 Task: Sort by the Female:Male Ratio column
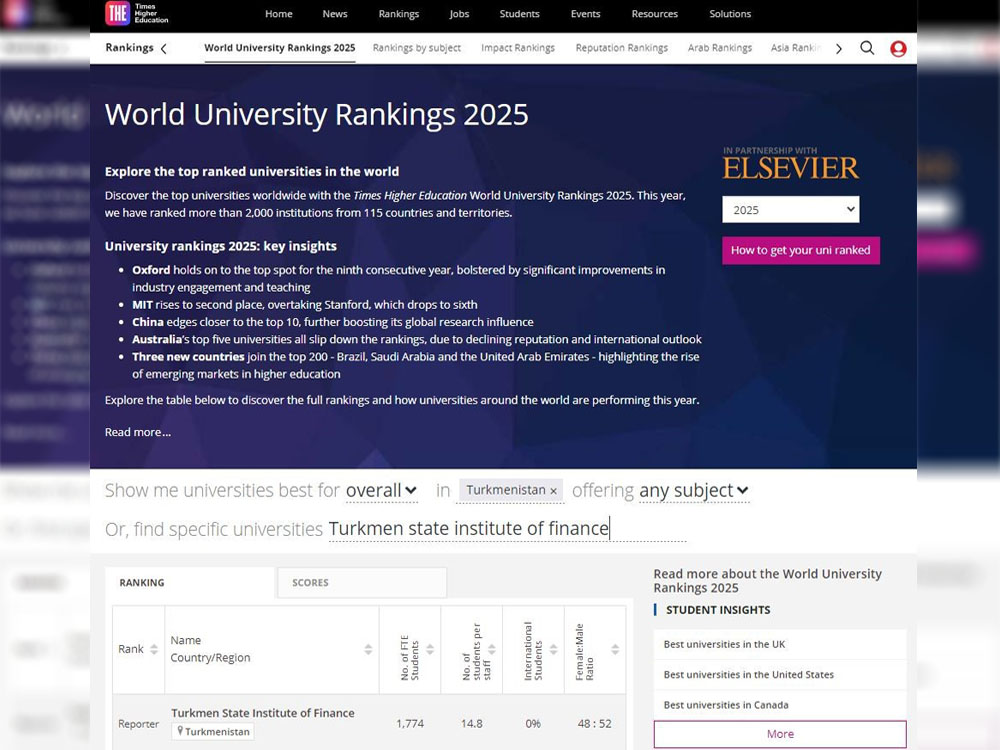click(x=615, y=649)
